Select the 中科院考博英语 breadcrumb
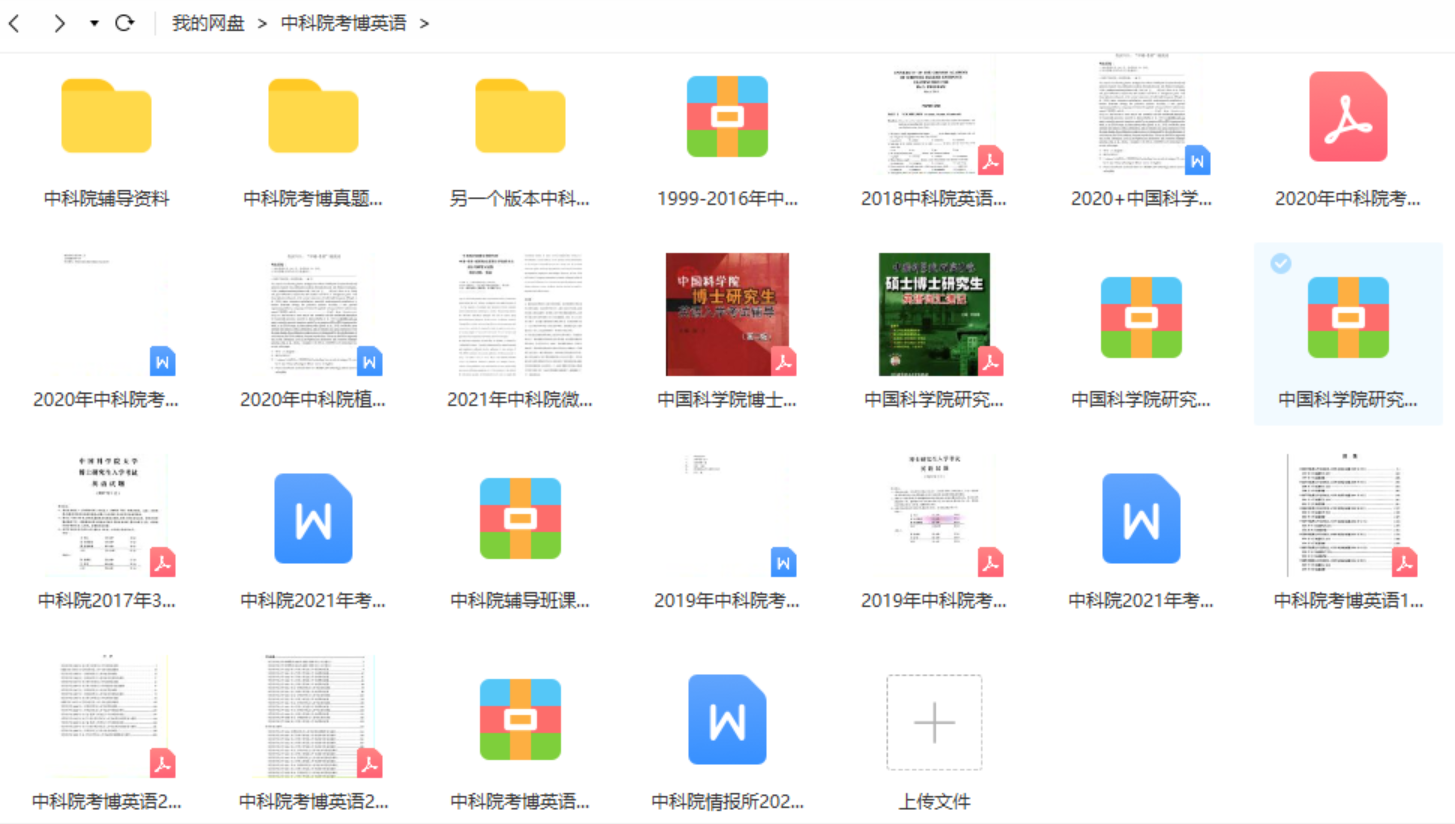 pyautogui.click(x=344, y=24)
